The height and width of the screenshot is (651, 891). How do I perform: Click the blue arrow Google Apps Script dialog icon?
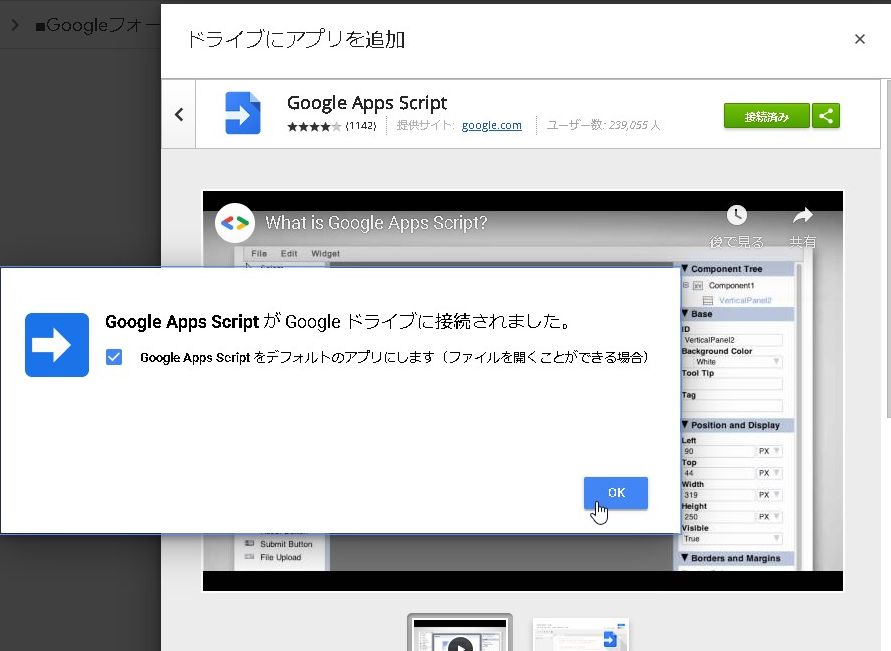(57, 345)
